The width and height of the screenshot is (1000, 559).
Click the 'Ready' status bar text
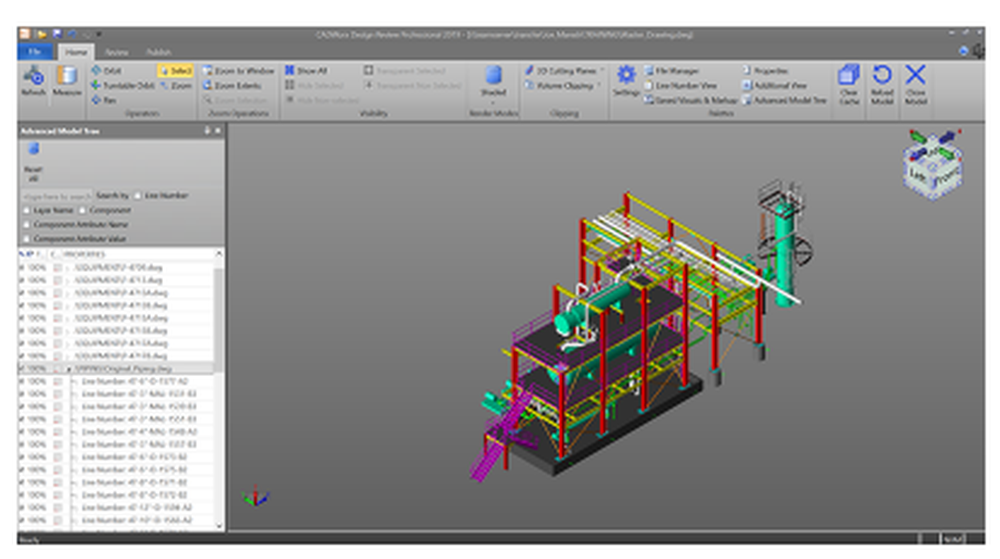coord(29,539)
